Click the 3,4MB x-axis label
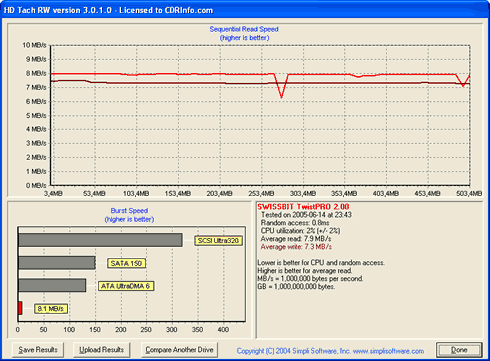 [x=53, y=193]
